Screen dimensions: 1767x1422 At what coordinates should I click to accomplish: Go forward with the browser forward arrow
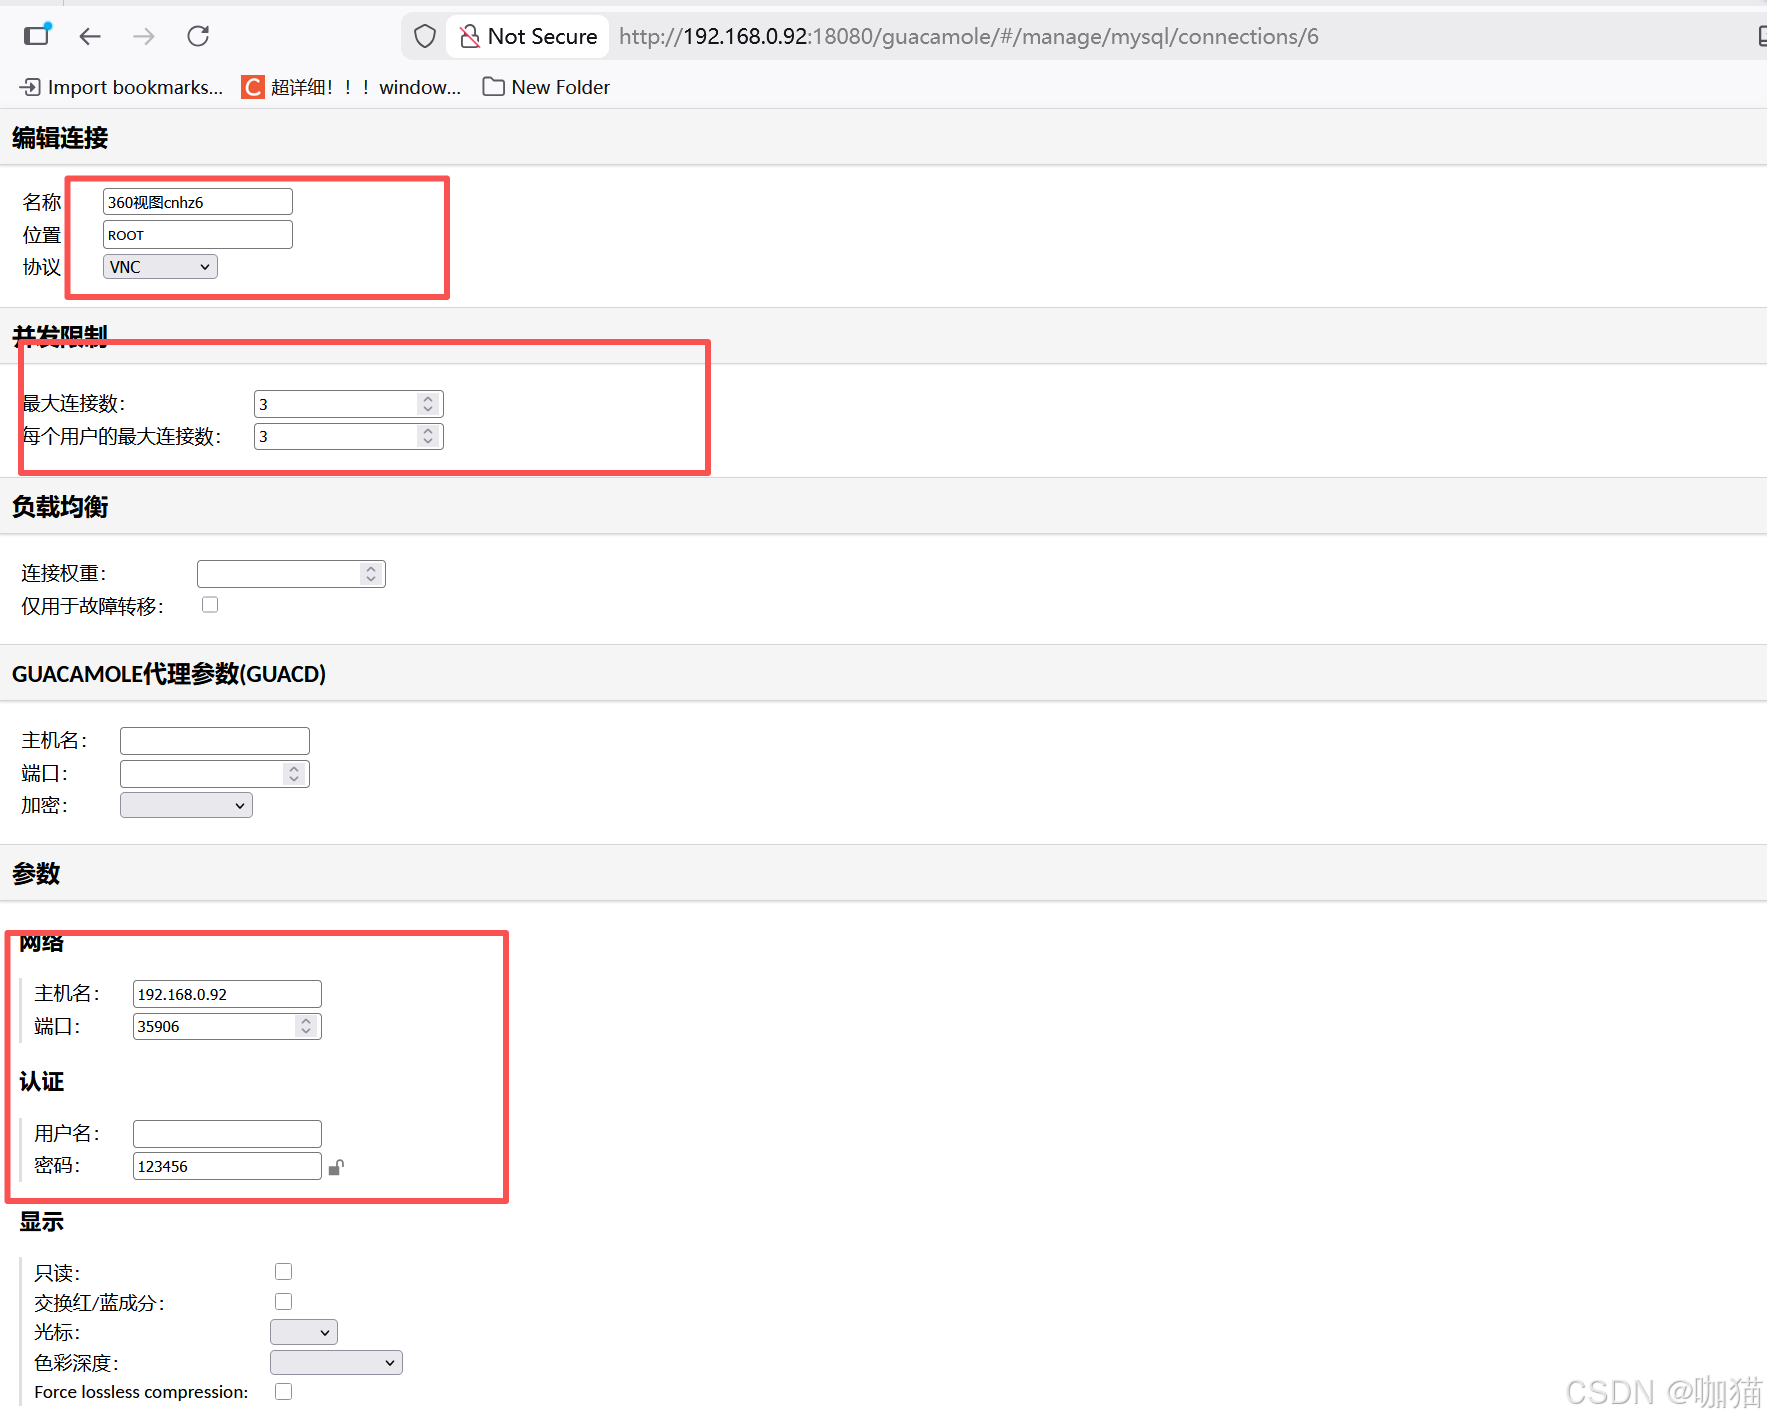[144, 37]
